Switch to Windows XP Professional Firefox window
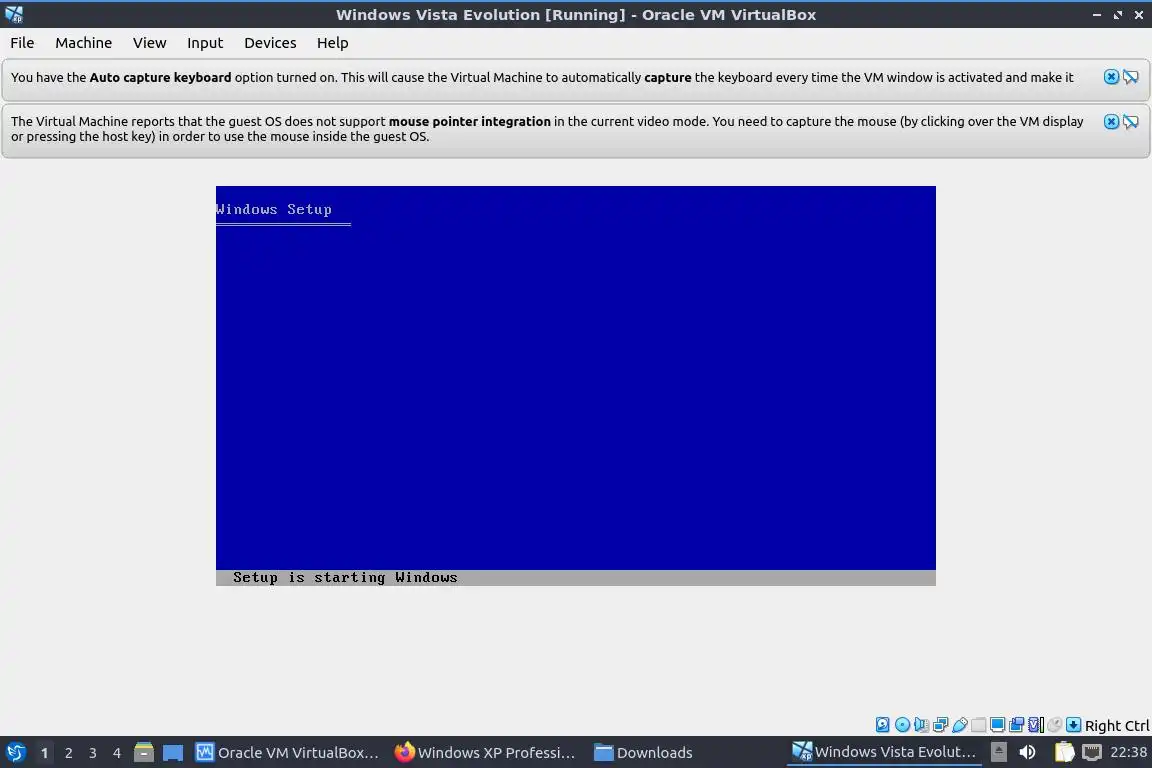1152x768 pixels. pyautogui.click(x=485, y=753)
